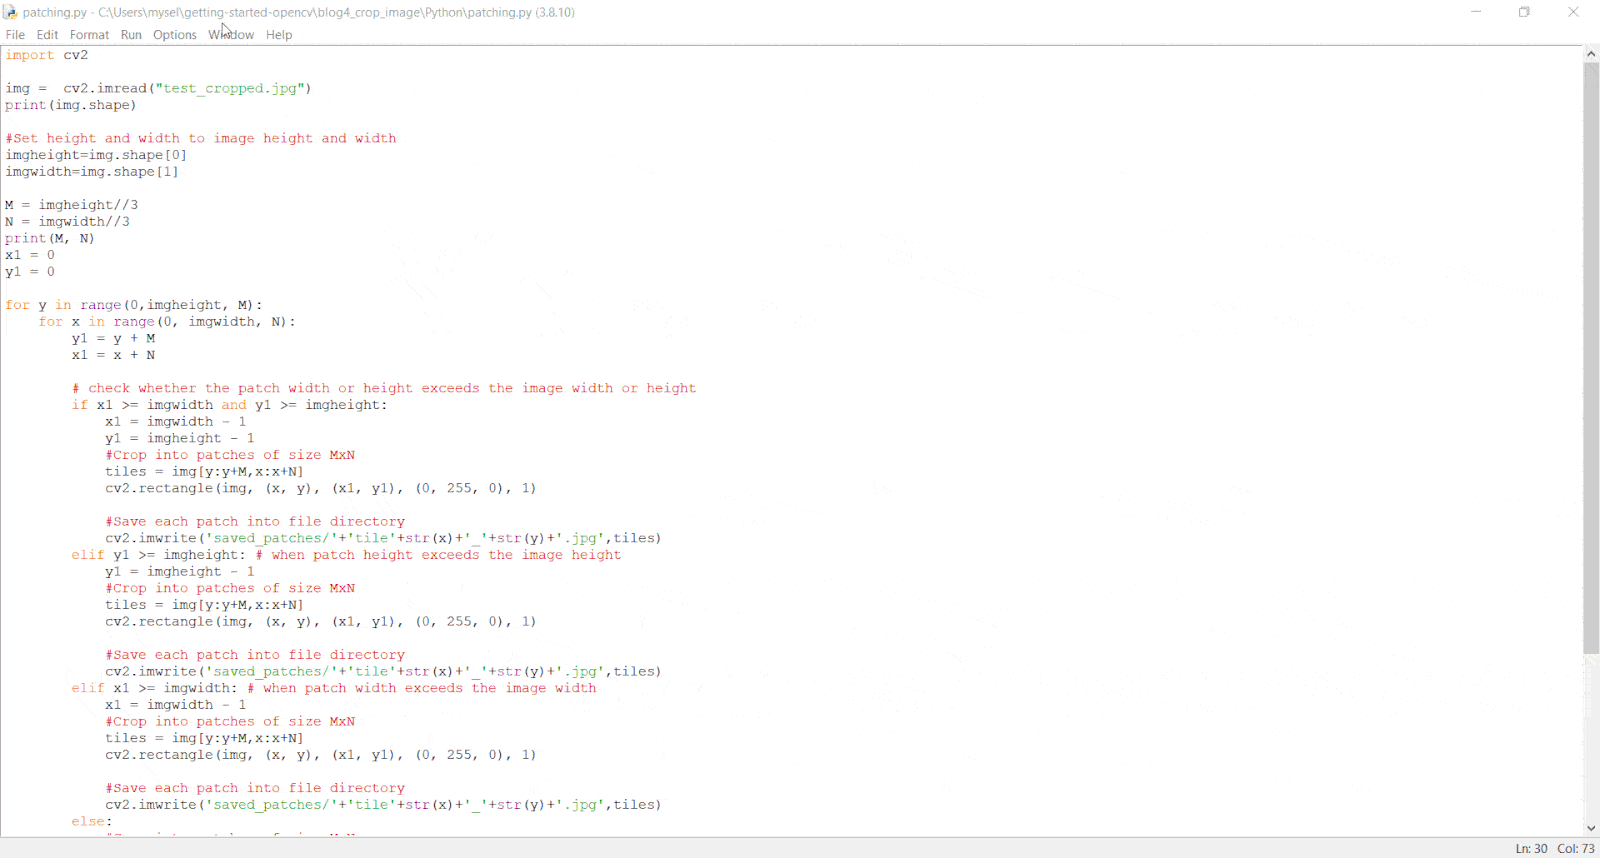Click the 'y1 = y + M' line
1600x858 pixels.
[x=113, y=338]
